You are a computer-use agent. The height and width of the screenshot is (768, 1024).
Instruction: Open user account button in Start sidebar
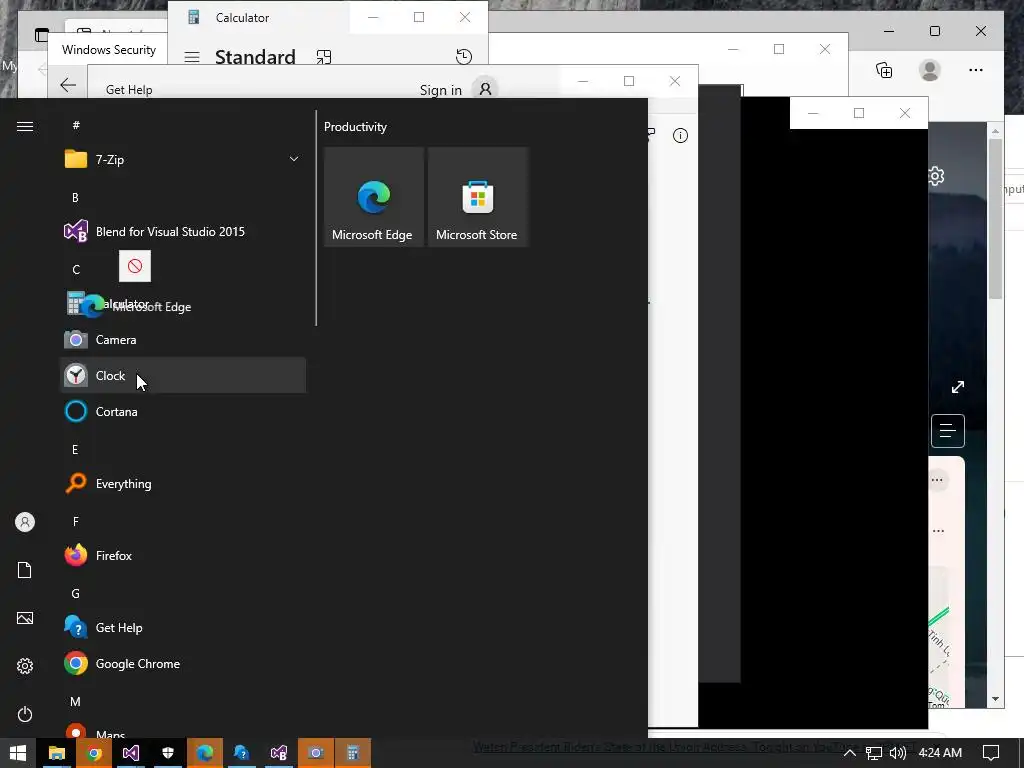25,522
